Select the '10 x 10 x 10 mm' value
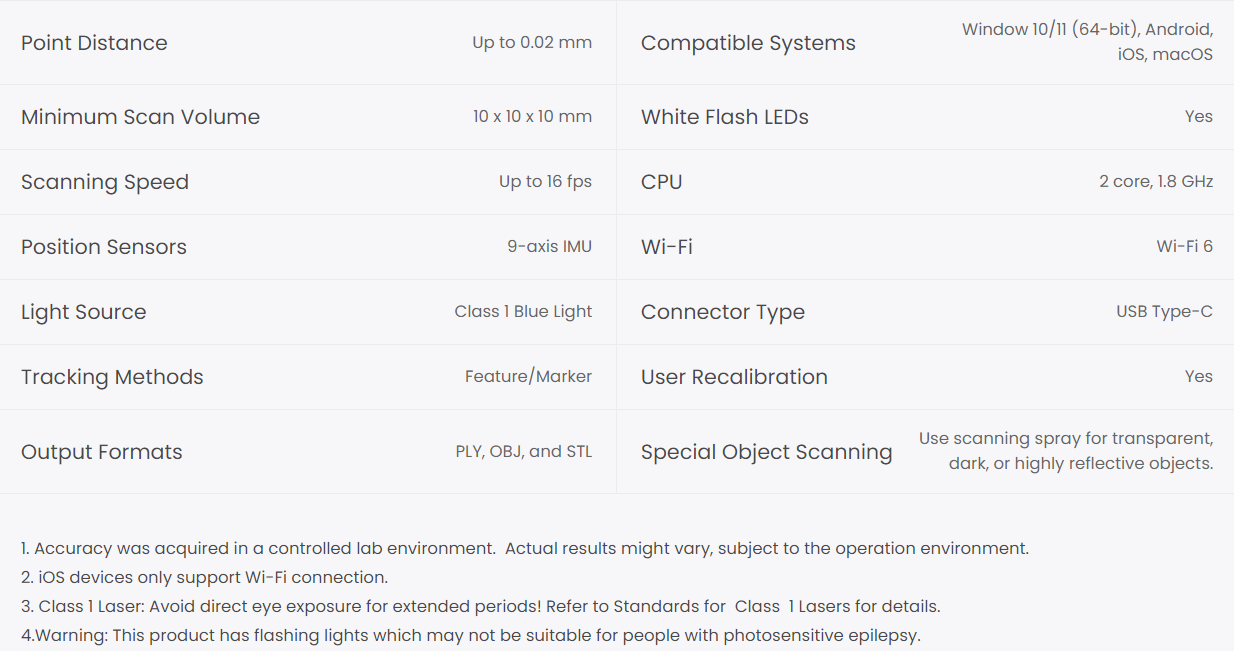Image resolution: width=1234 pixels, height=651 pixels. (x=532, y=117)
